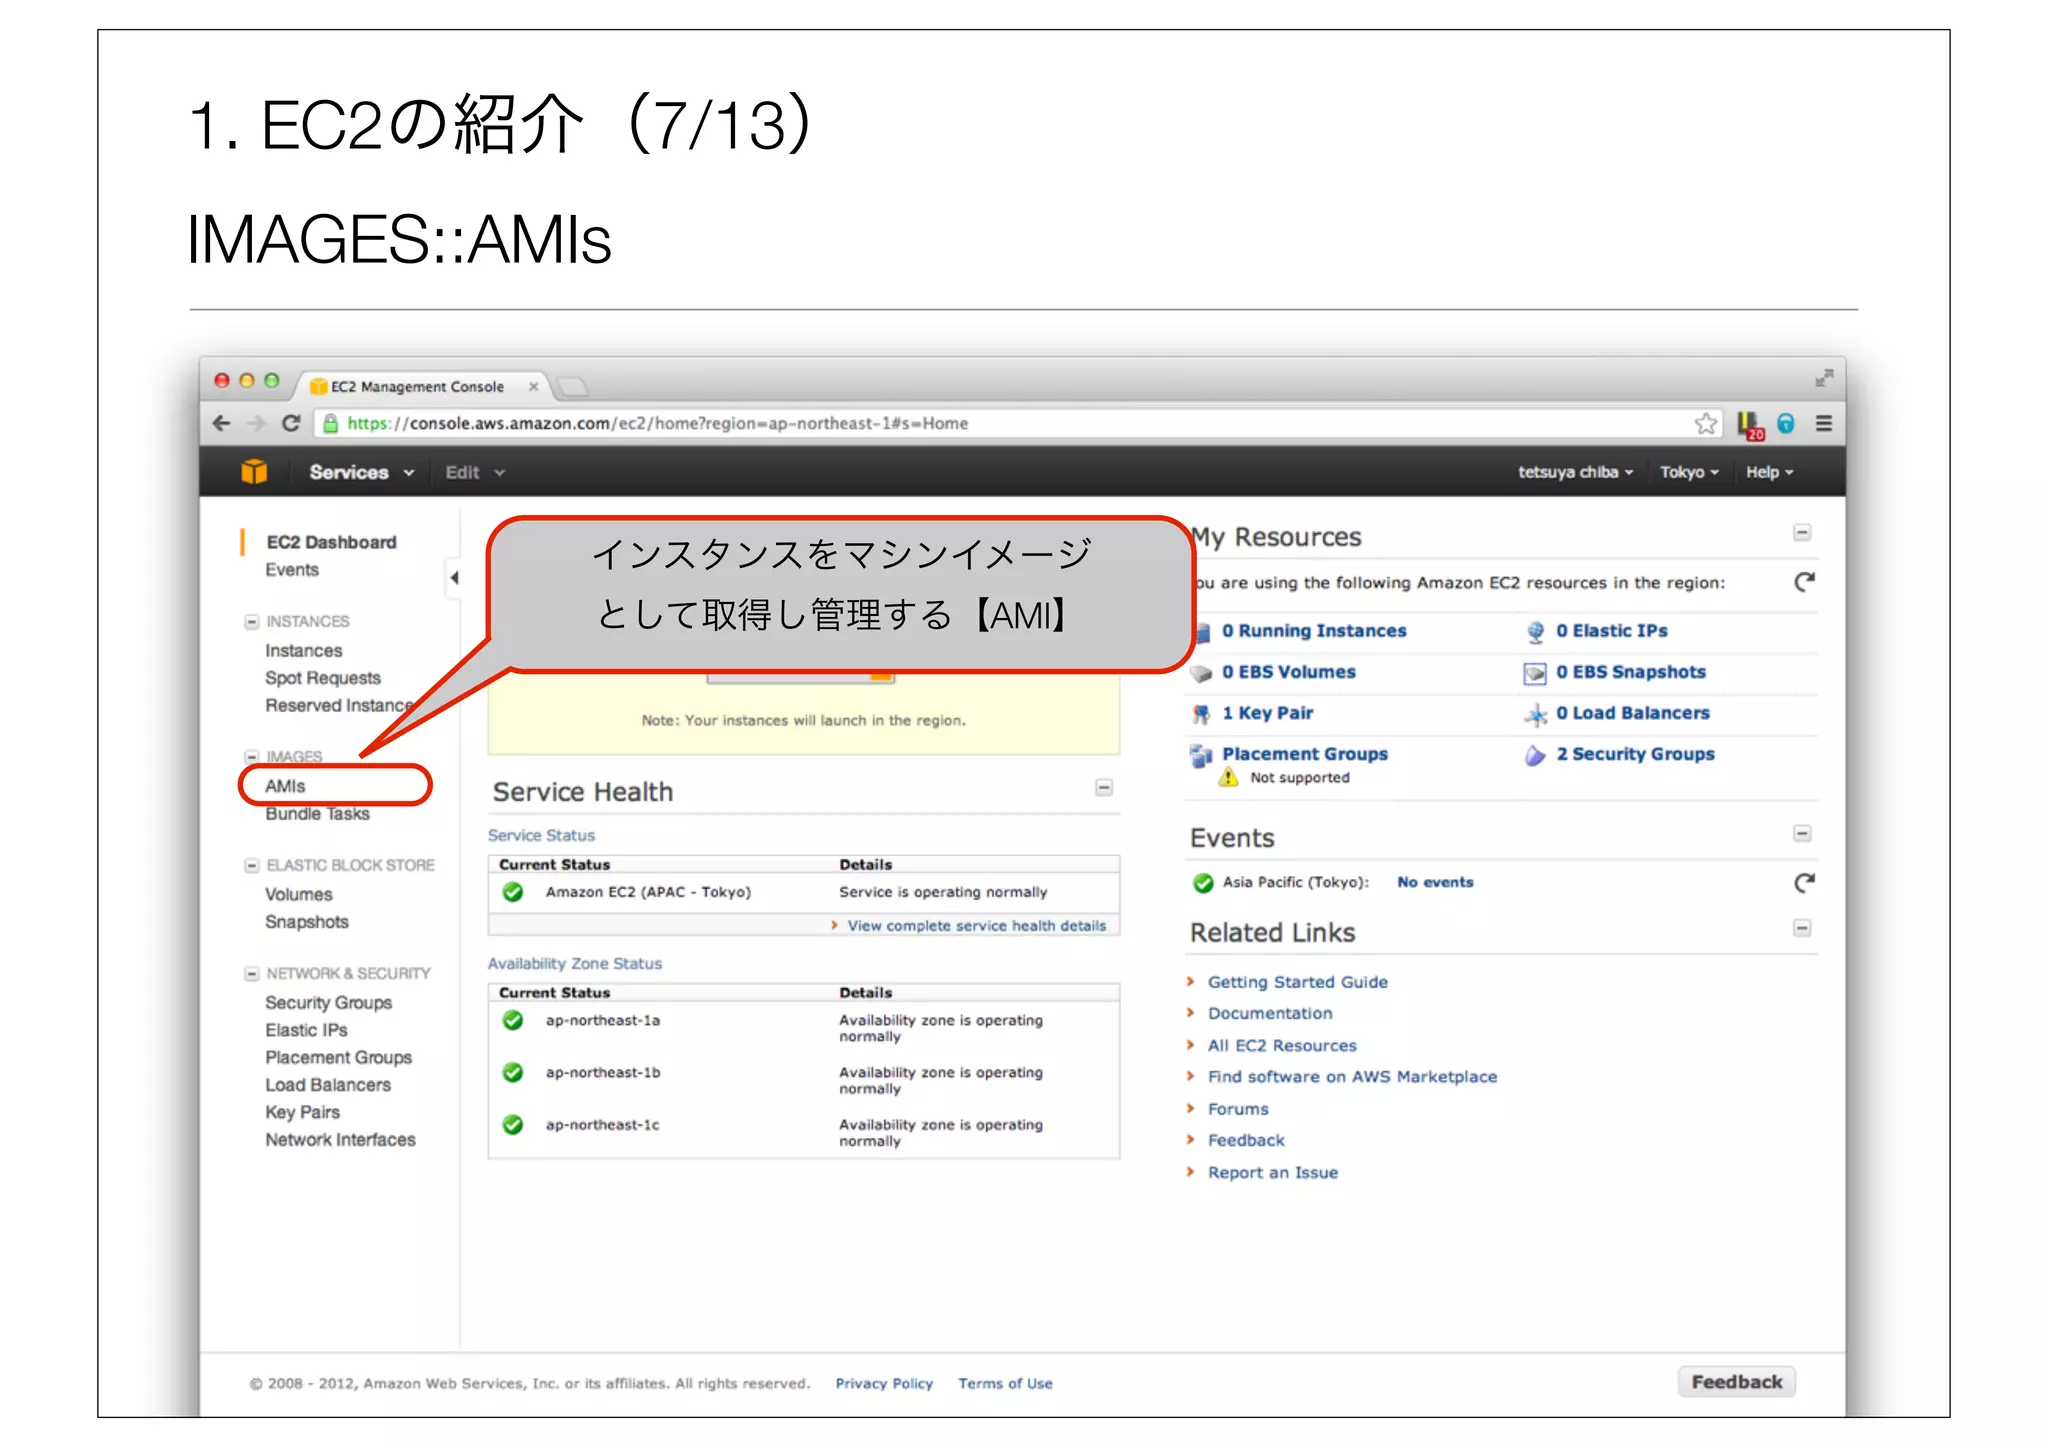Collapse the Events panel
The image size is (2048, 1447).
coord(1802,833)
